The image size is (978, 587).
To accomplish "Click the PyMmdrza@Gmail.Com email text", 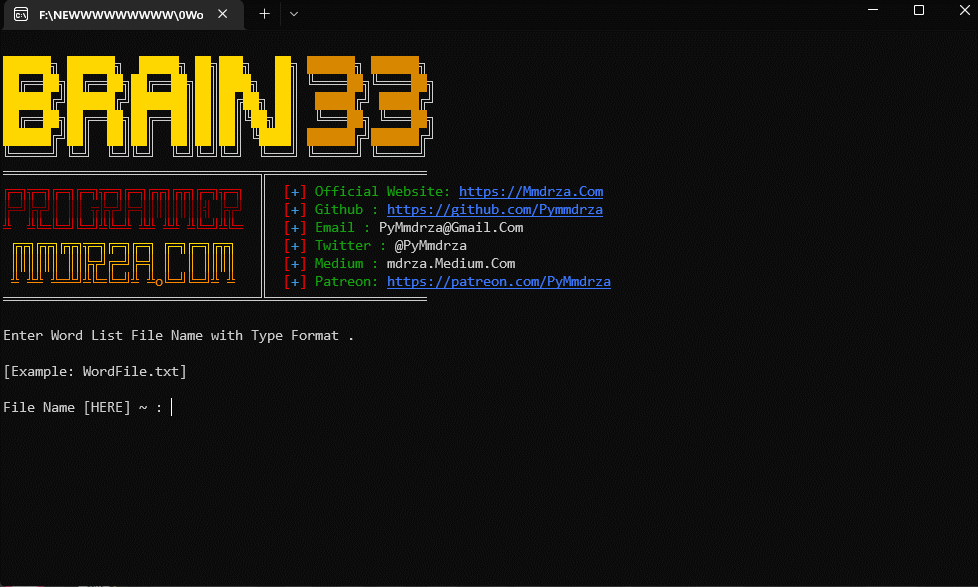I will pos(451,228).
